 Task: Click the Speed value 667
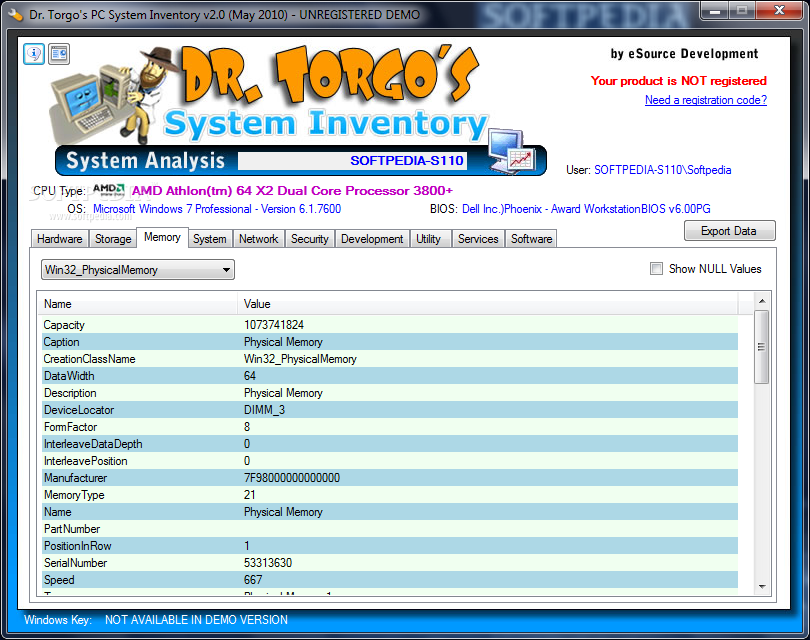pyautogui.click(x=253, y=580)
